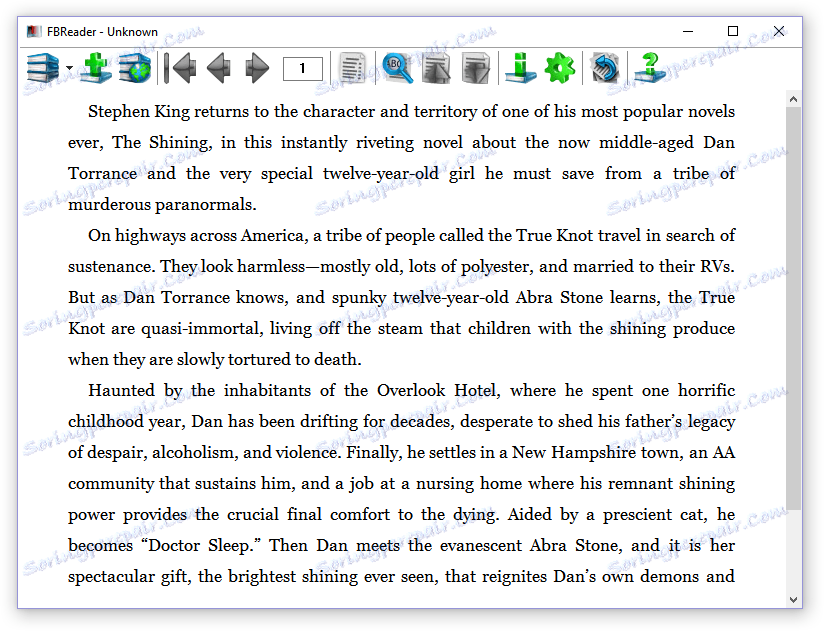This screenshot has width=824, height=631.
Task: Show the table of contents
Action: click(x=352, y=68)
